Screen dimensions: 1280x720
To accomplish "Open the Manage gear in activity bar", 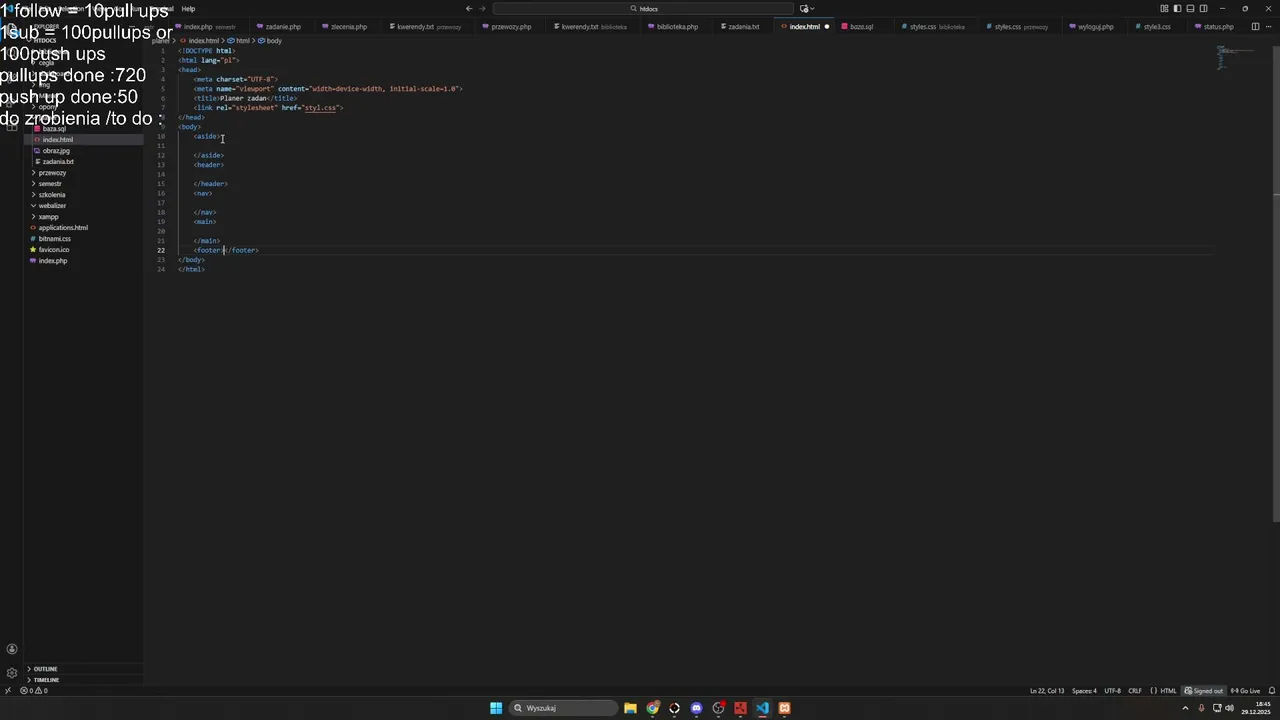I will pos(12,673).
